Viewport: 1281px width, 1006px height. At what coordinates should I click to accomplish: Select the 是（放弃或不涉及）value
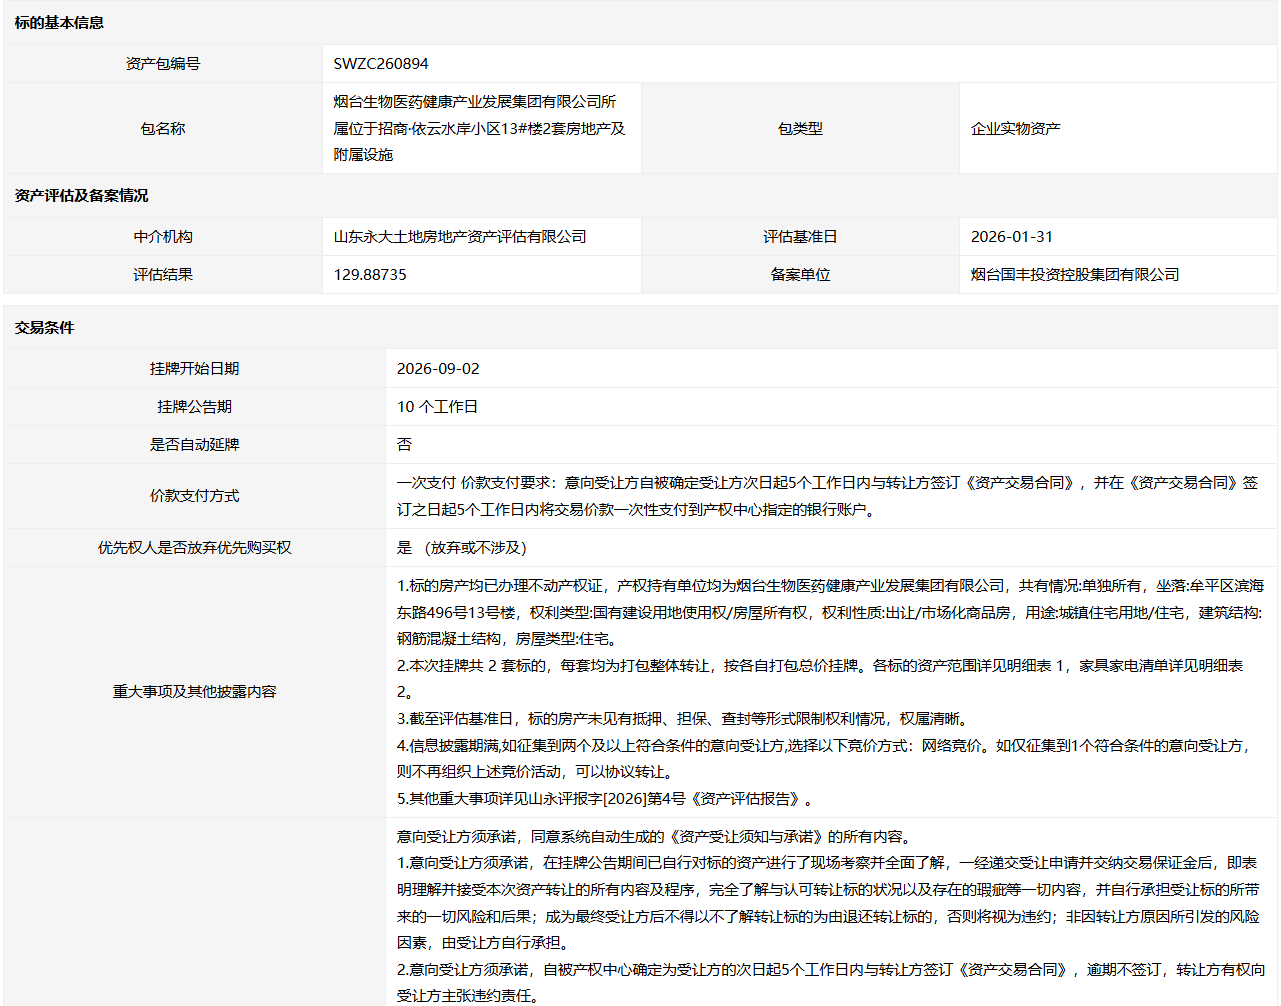(x=461, y=548)
